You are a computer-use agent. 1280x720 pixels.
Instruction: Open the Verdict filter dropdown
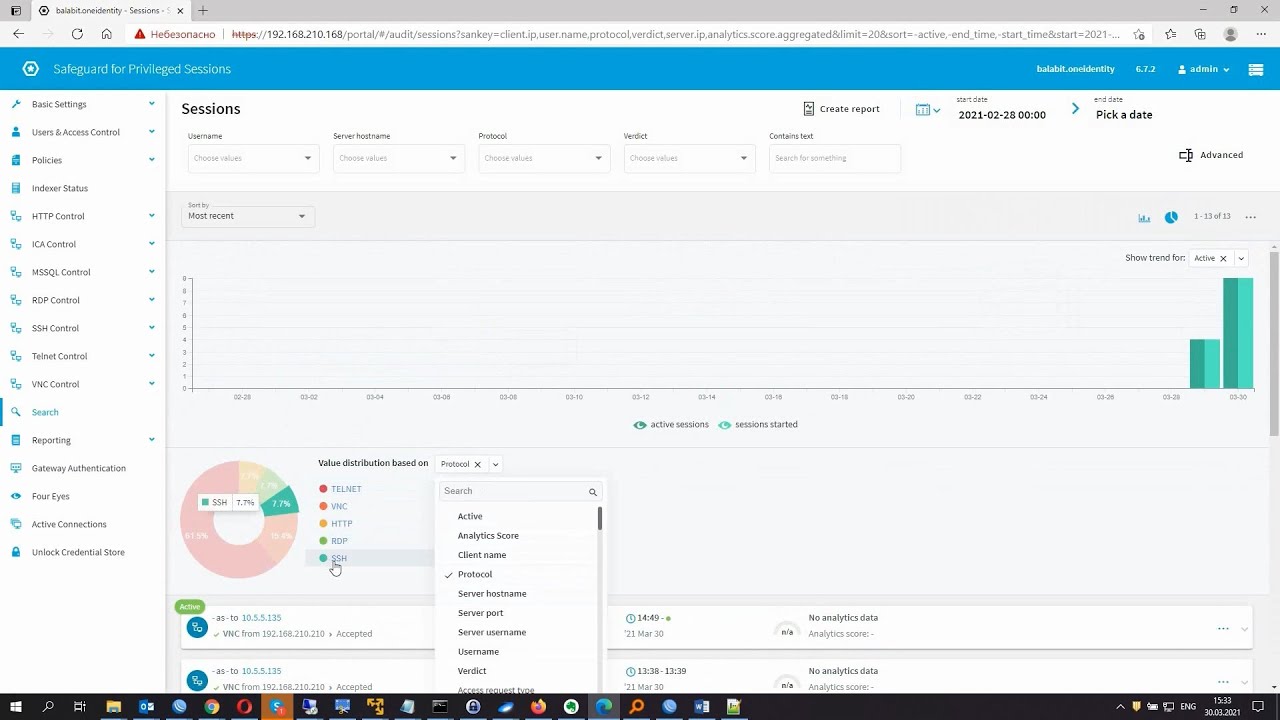coord(688,158)
